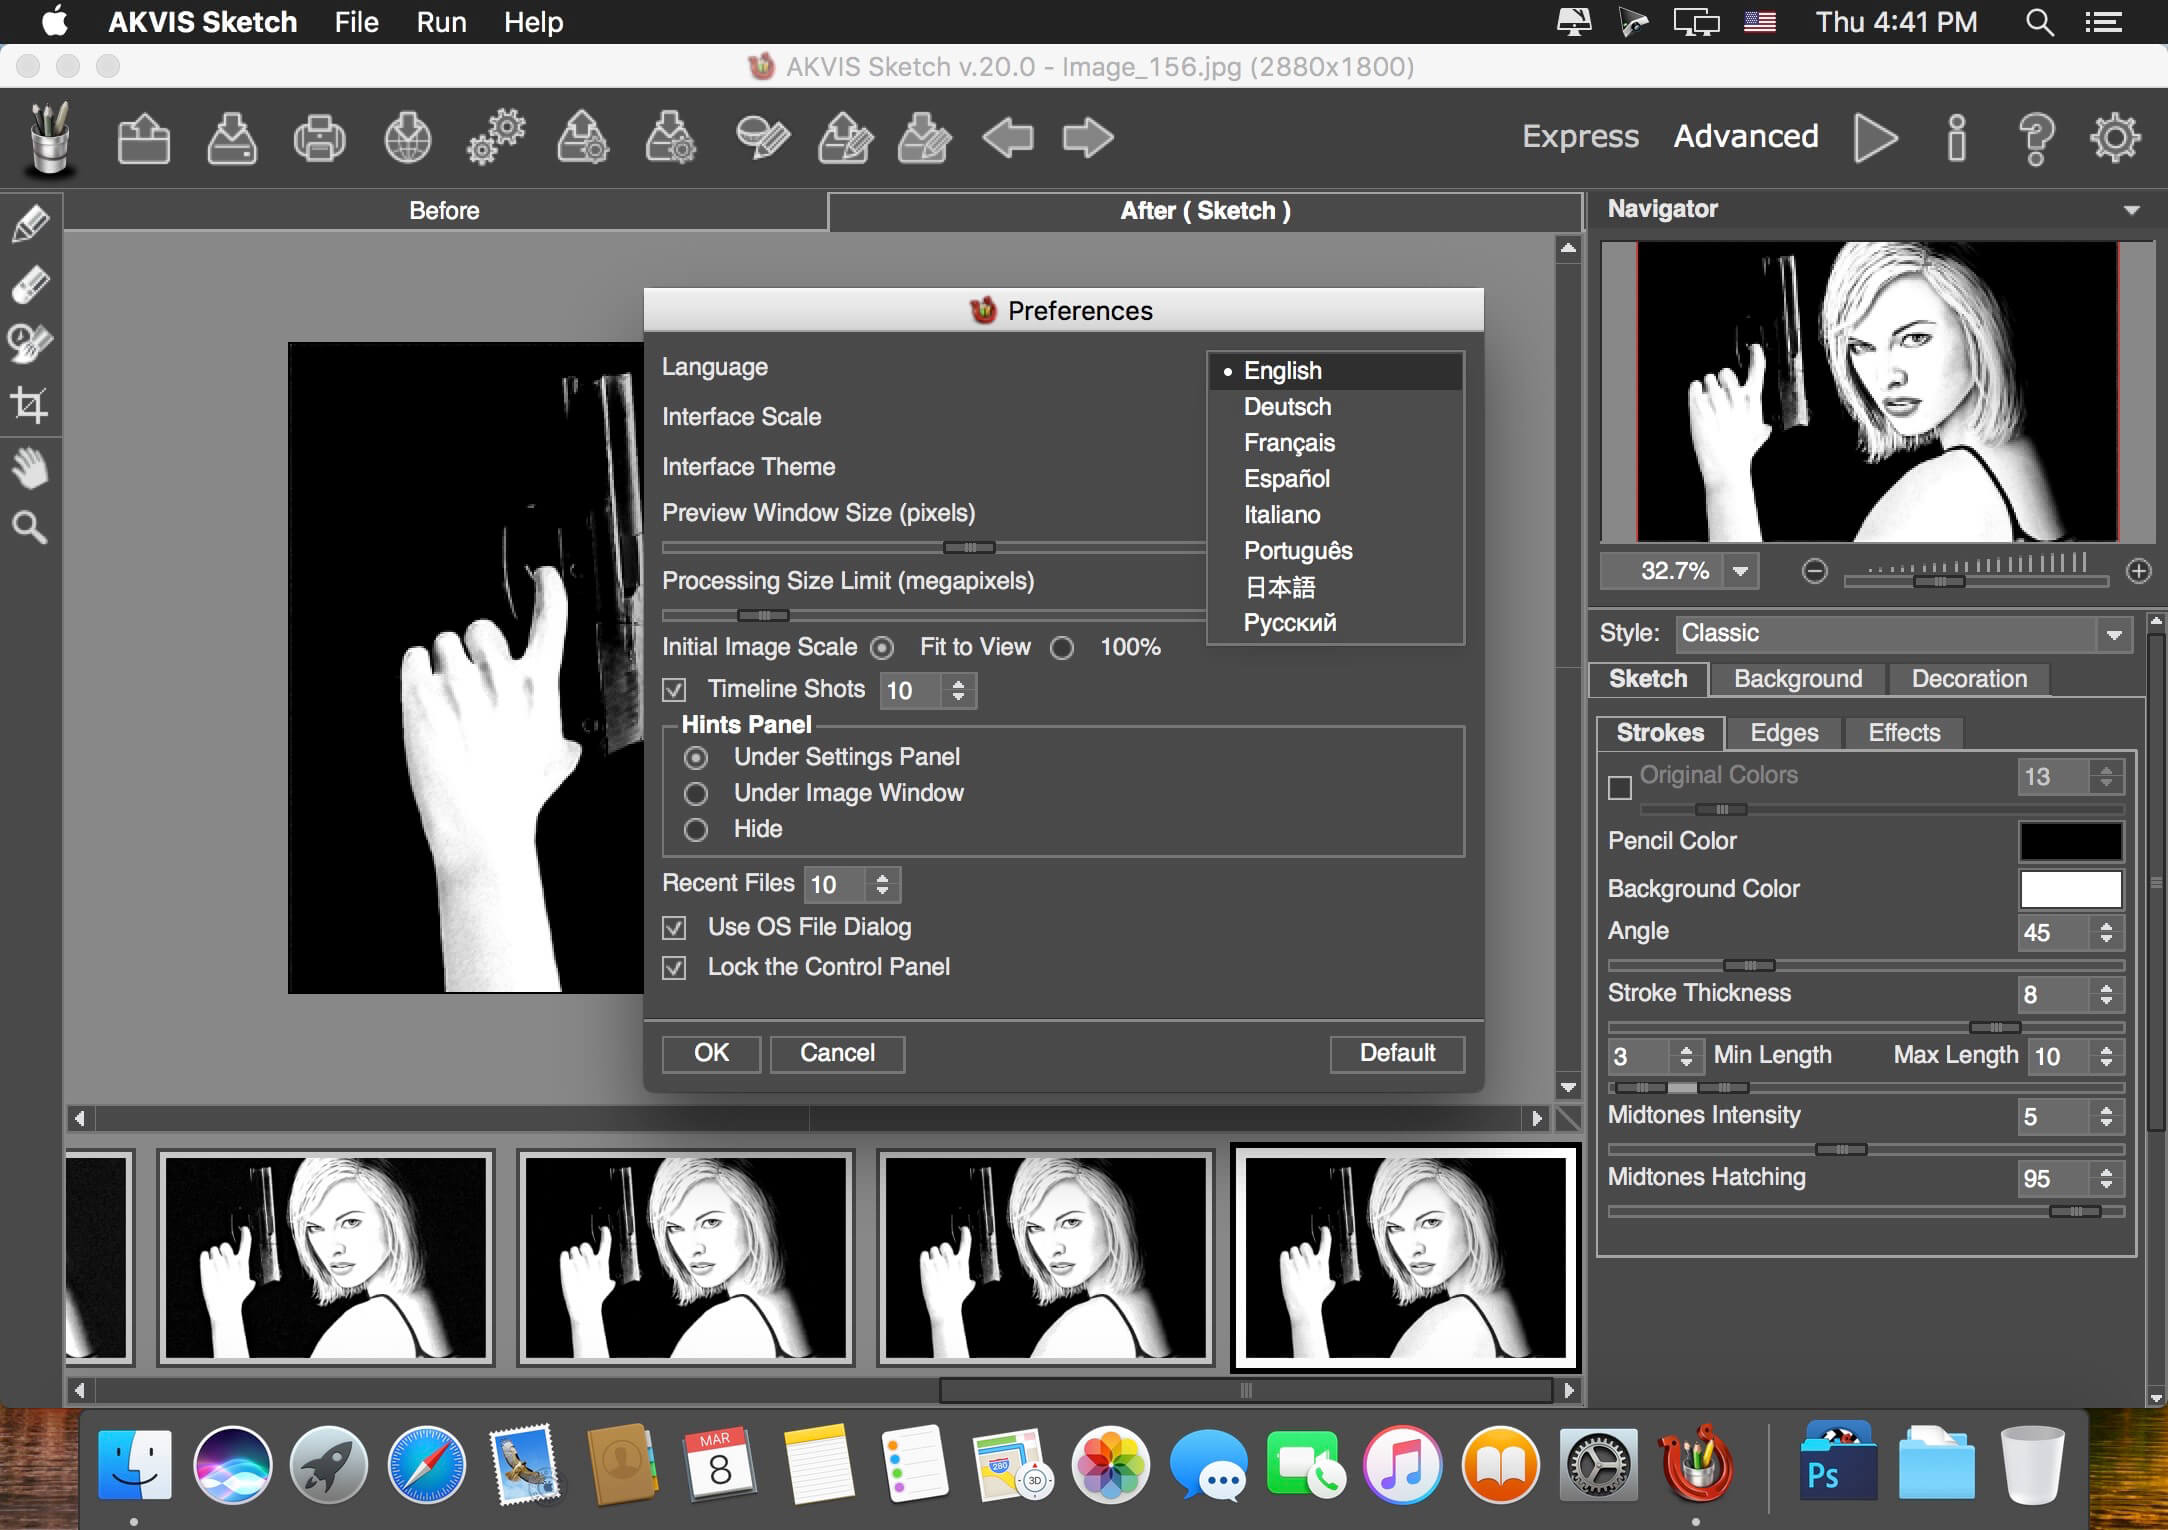The width and height of the screenshot is (2168, 1530).
Task: Select the History Brush tool
Action: (x=30, y=343)
